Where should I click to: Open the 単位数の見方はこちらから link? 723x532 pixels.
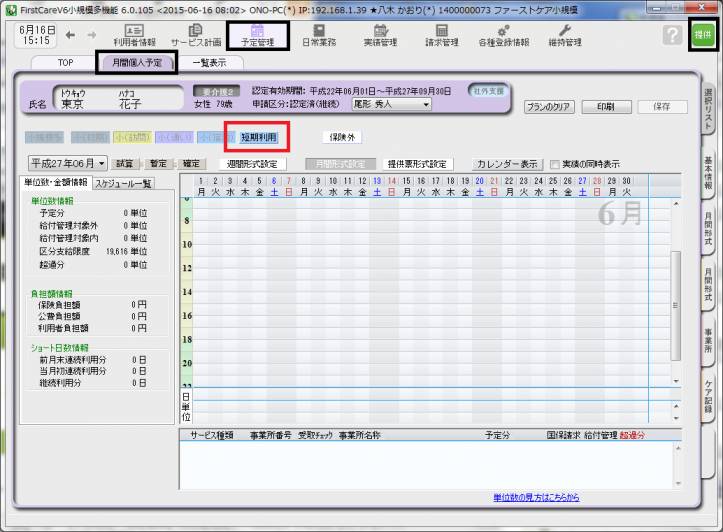(x=536, y=497)
